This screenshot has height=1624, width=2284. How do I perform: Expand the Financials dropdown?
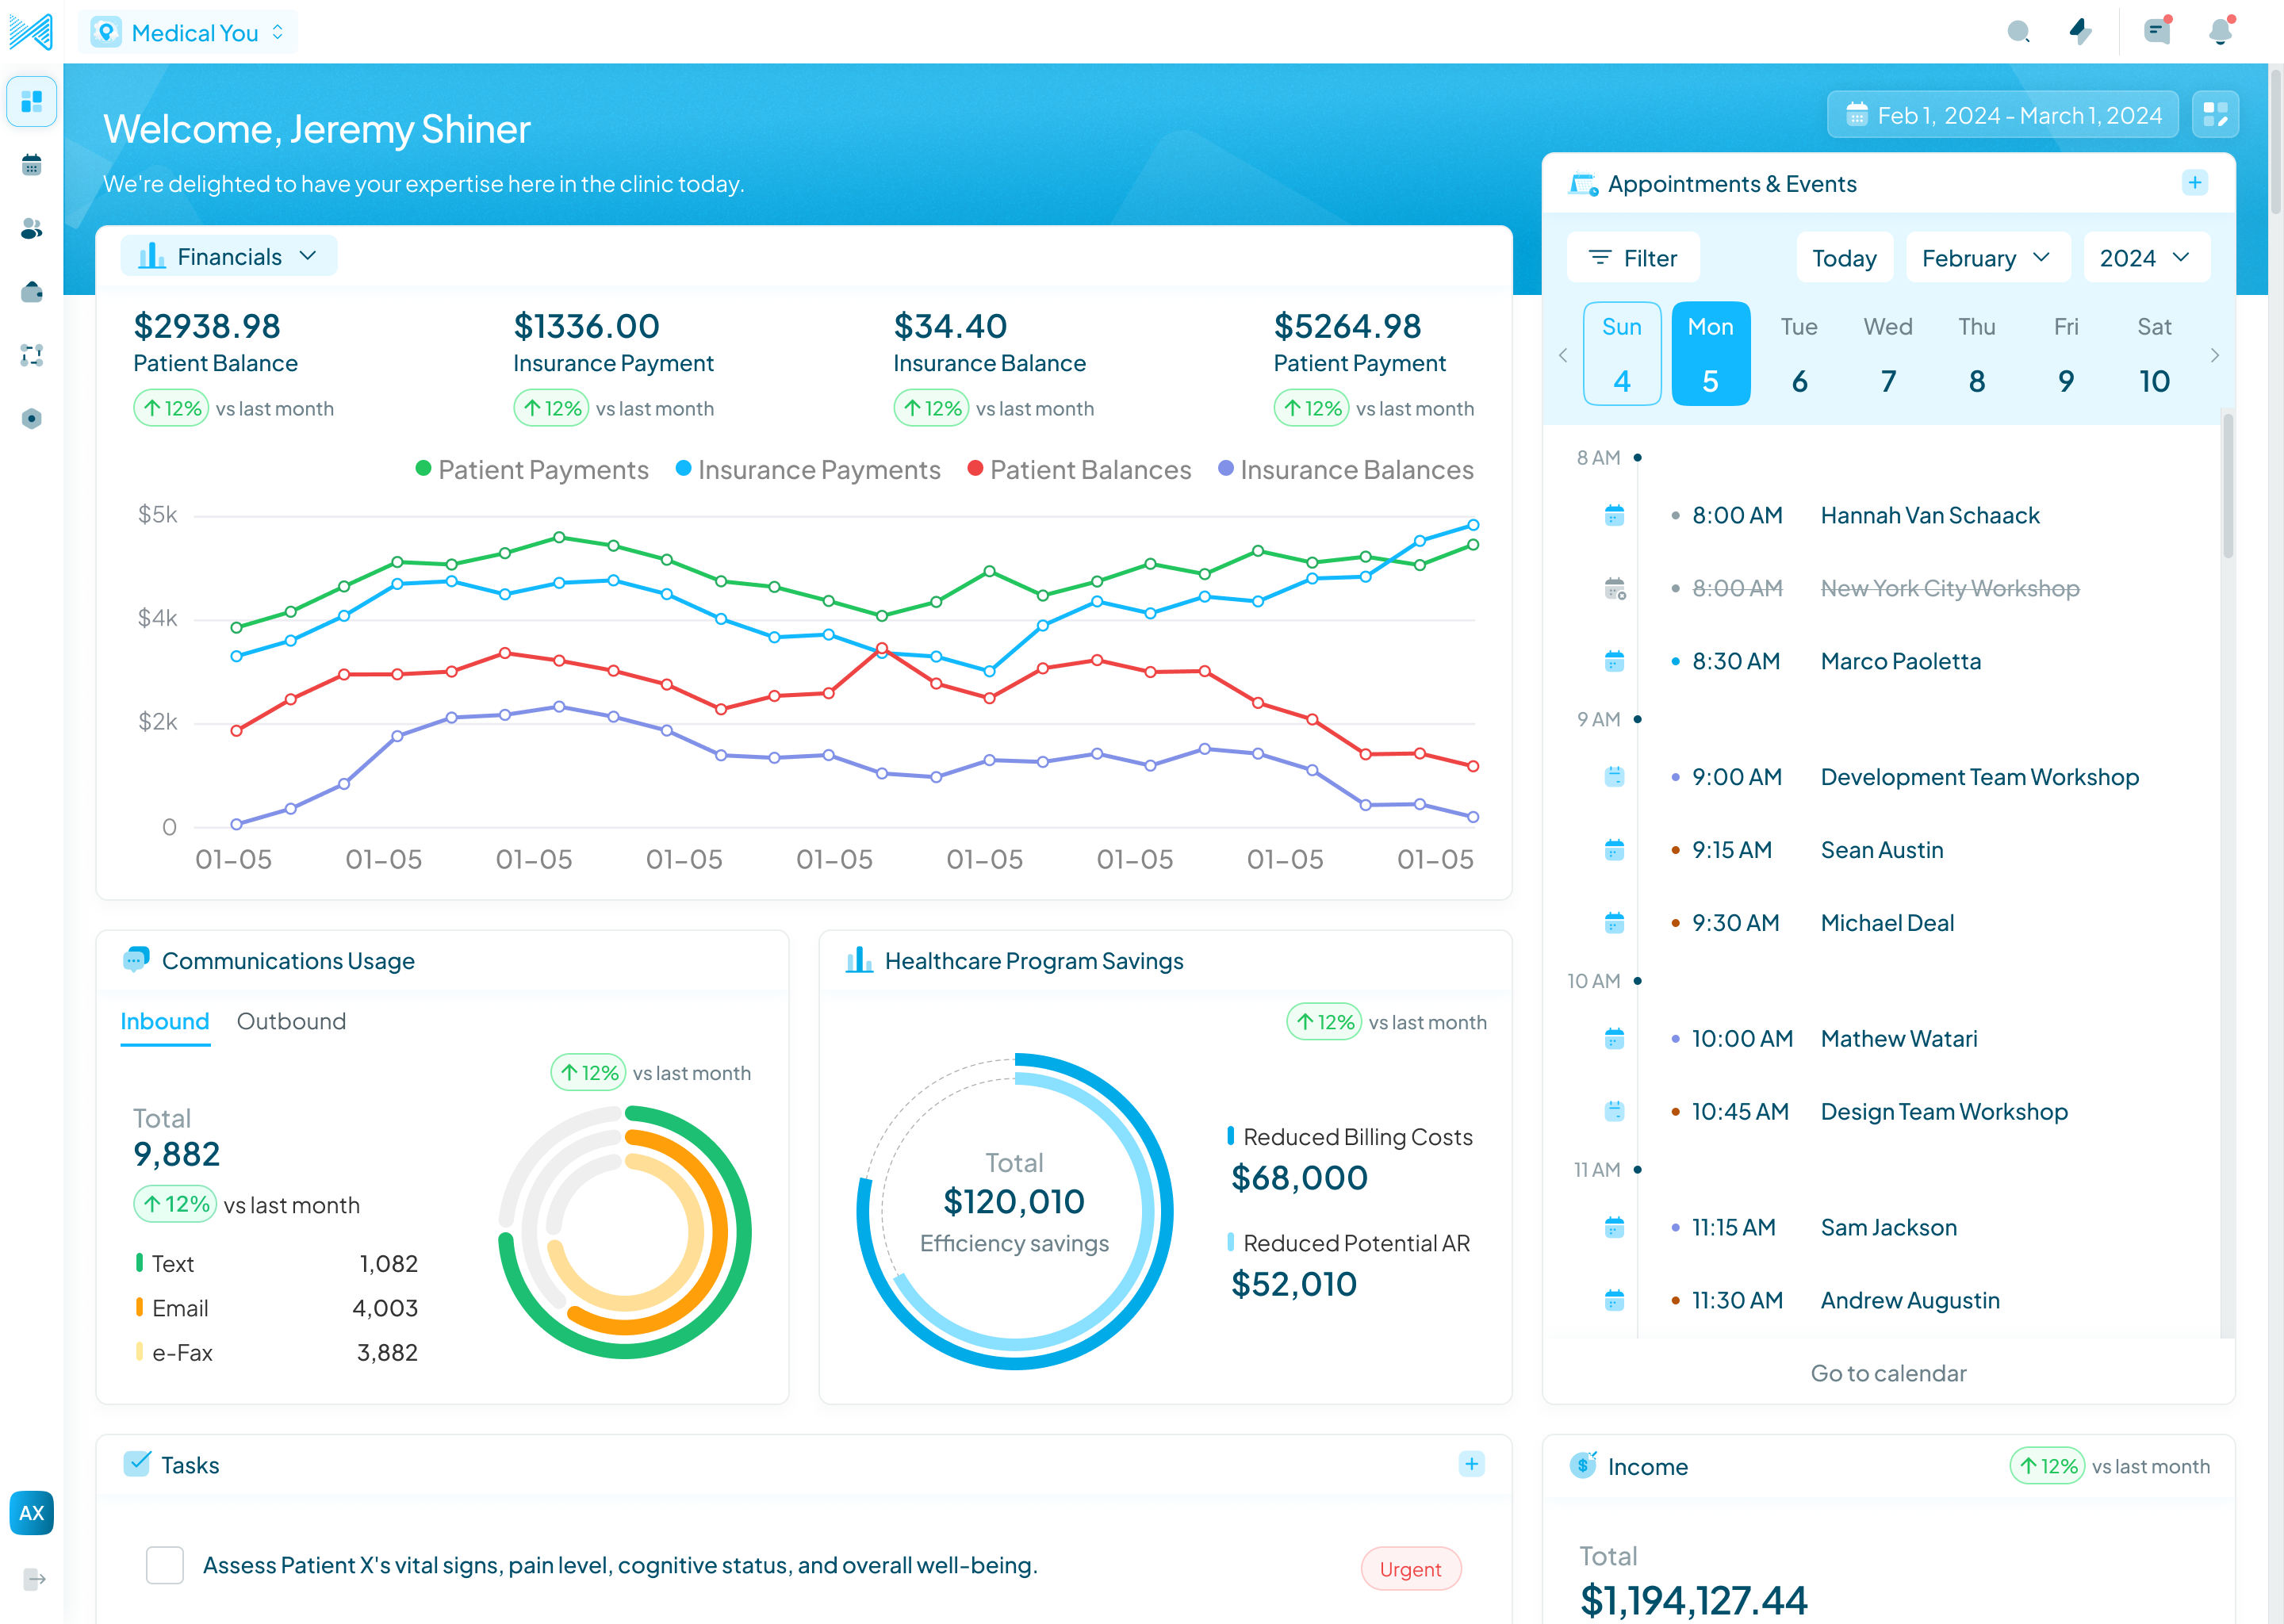click(229, 257)
